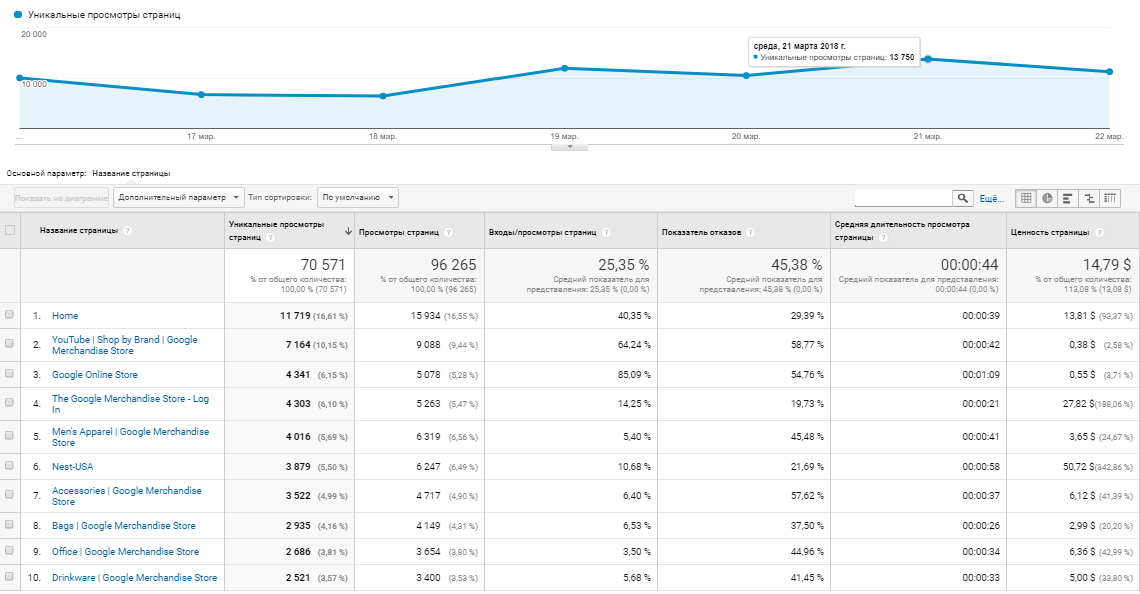1140x594 pixels.
Task: Select the comparison view icon
Action: 1089,198
